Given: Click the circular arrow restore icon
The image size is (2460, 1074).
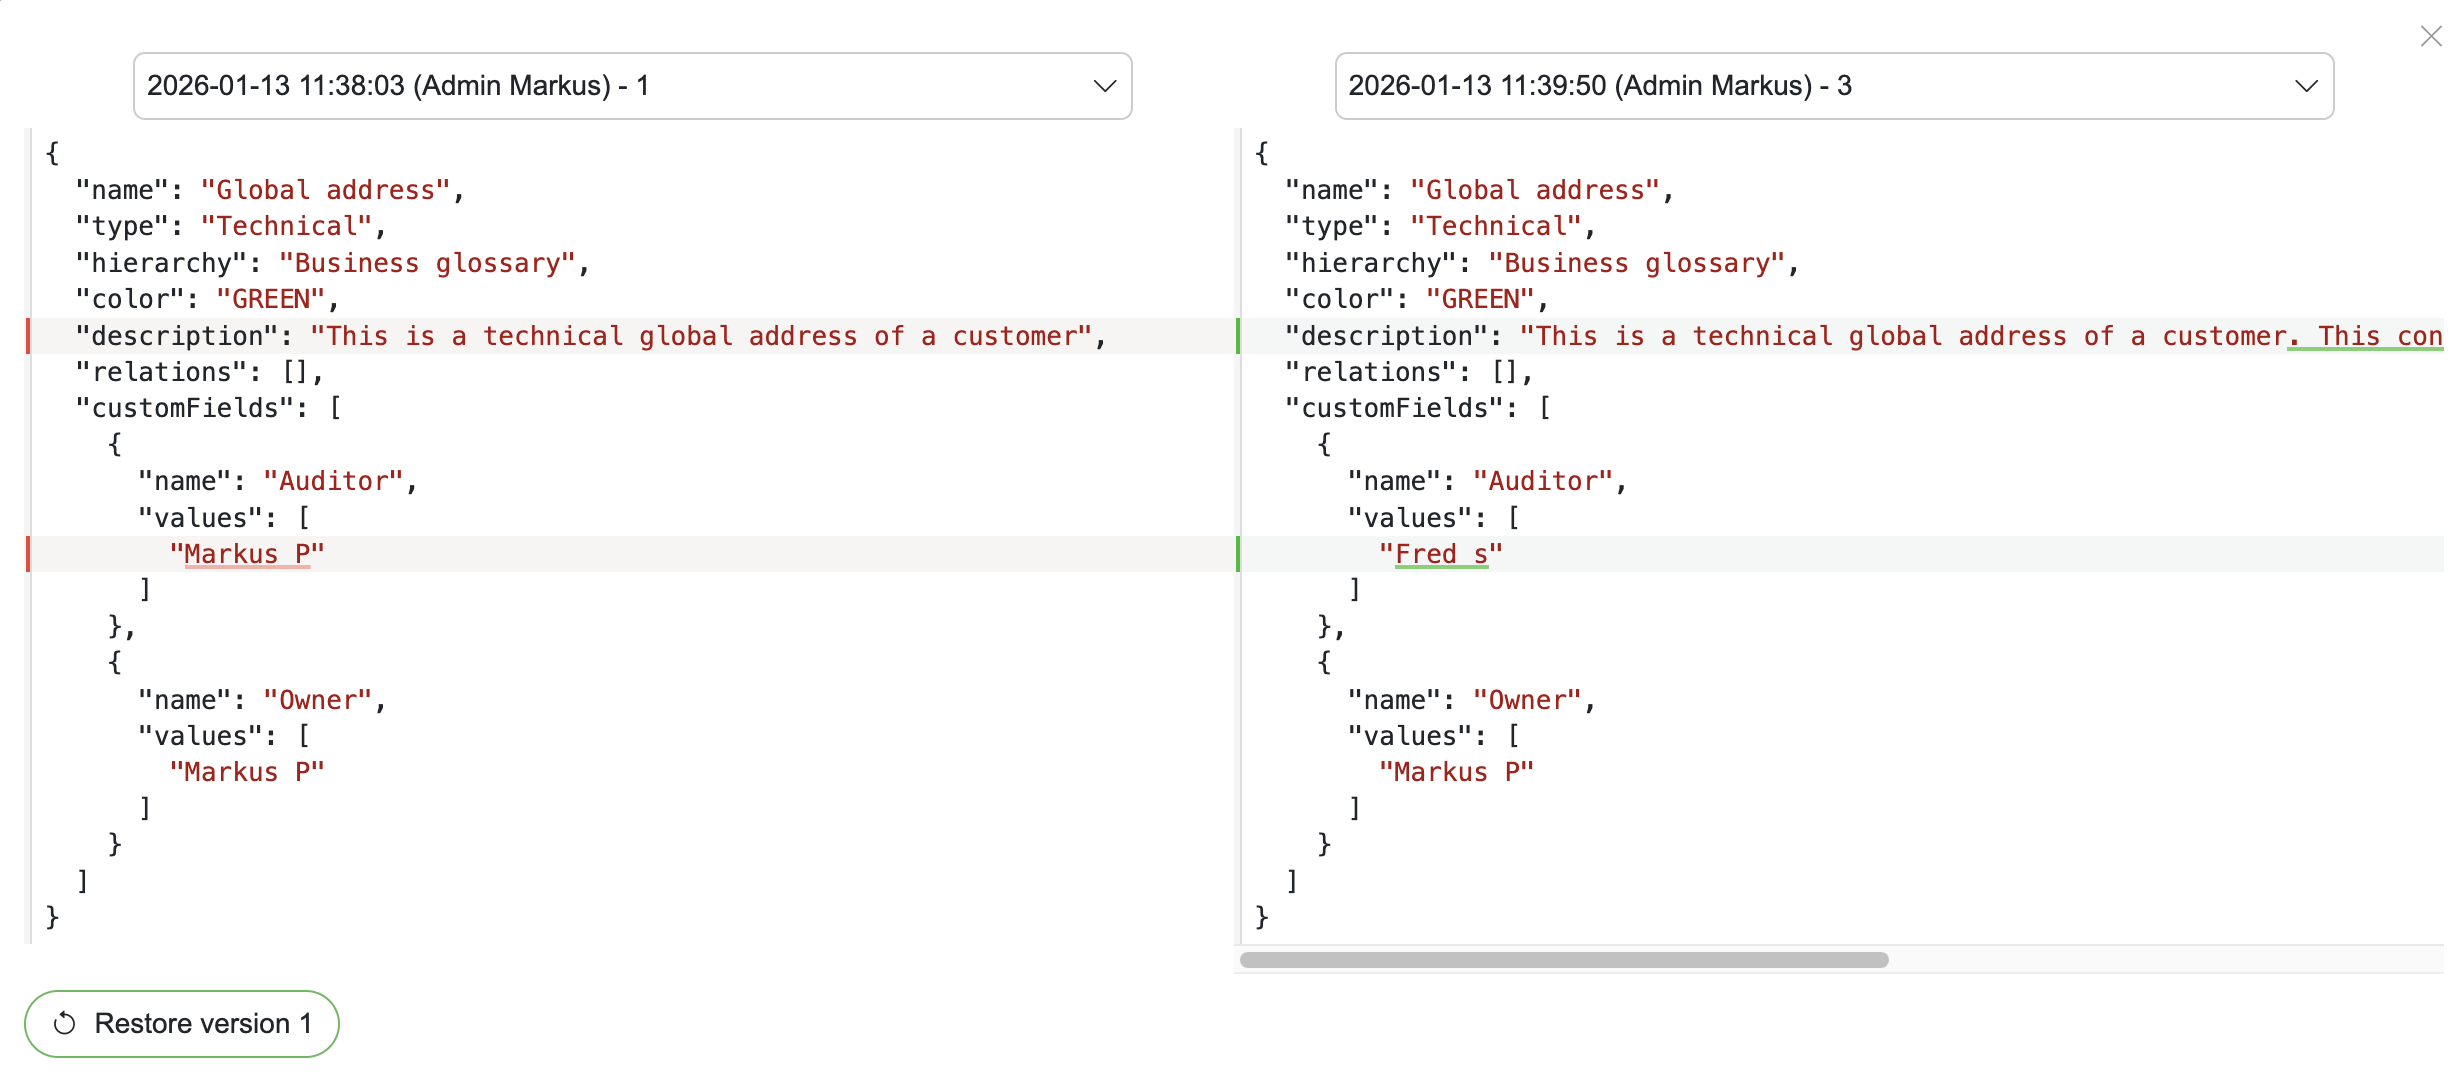Looking at the screenshot, I should [65, 1023].
